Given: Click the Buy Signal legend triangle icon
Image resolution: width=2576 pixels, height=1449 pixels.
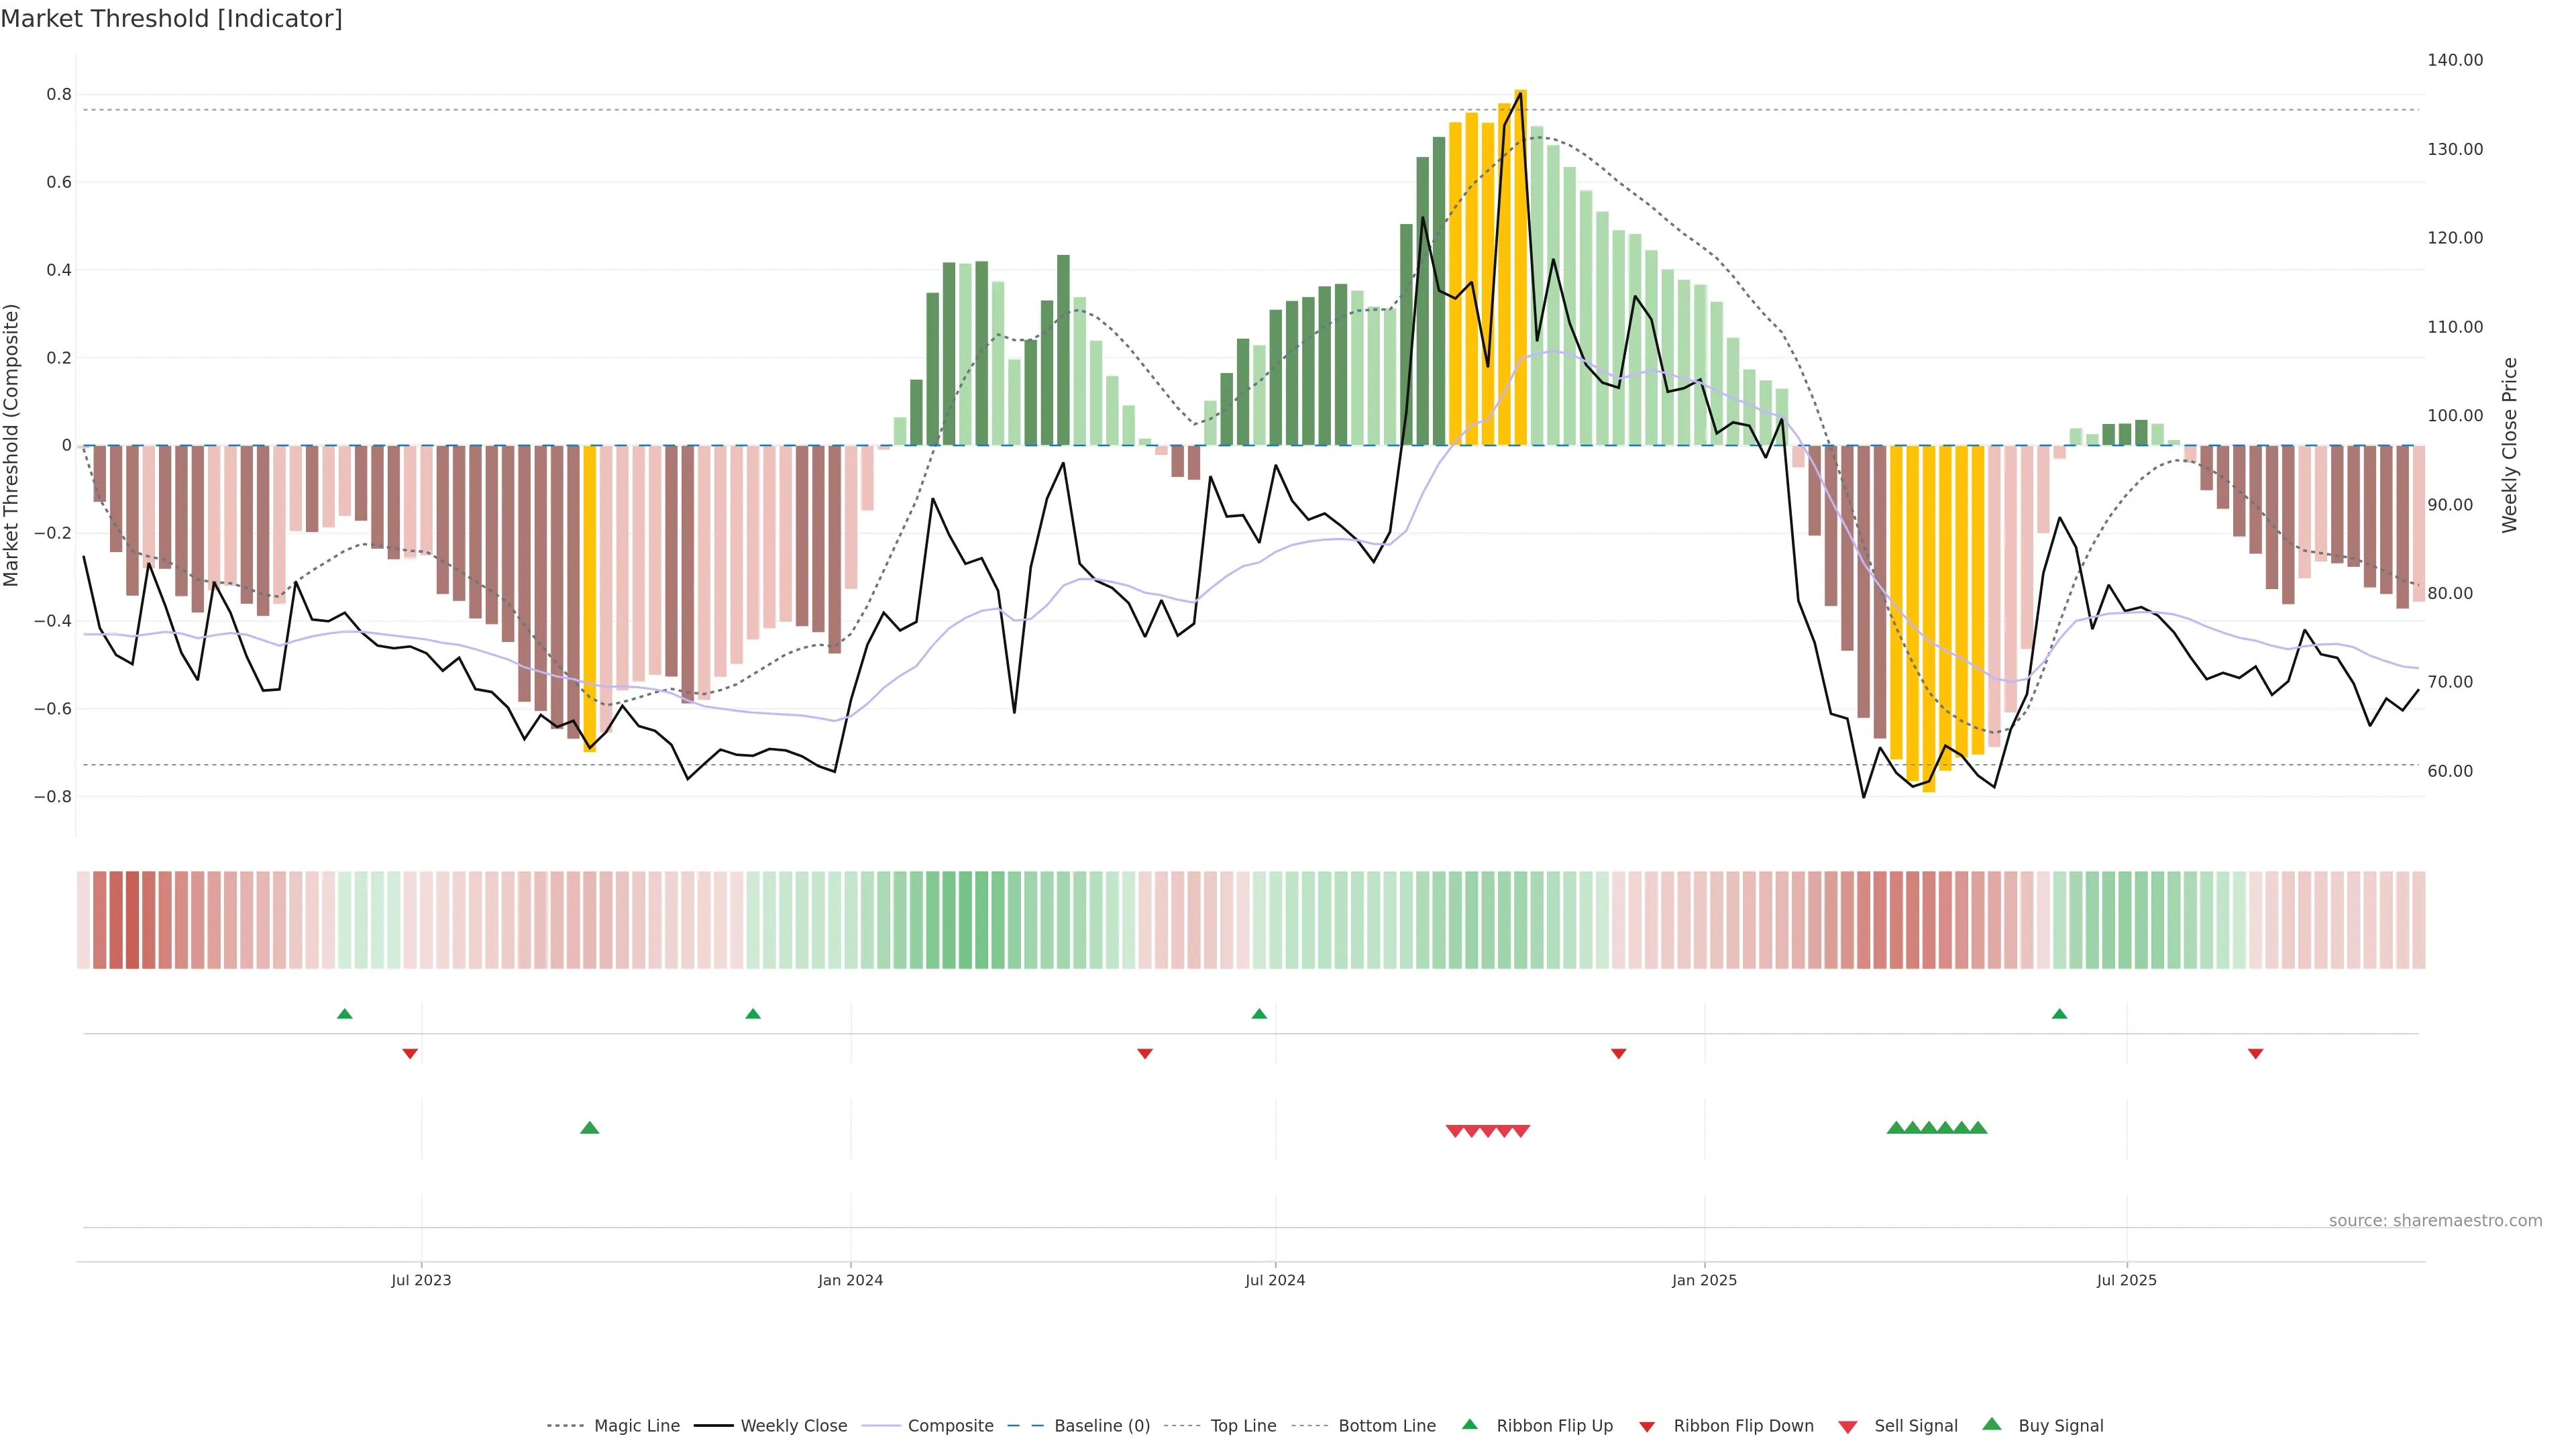Looking at the screenshot, I should click(1991, 1424).
